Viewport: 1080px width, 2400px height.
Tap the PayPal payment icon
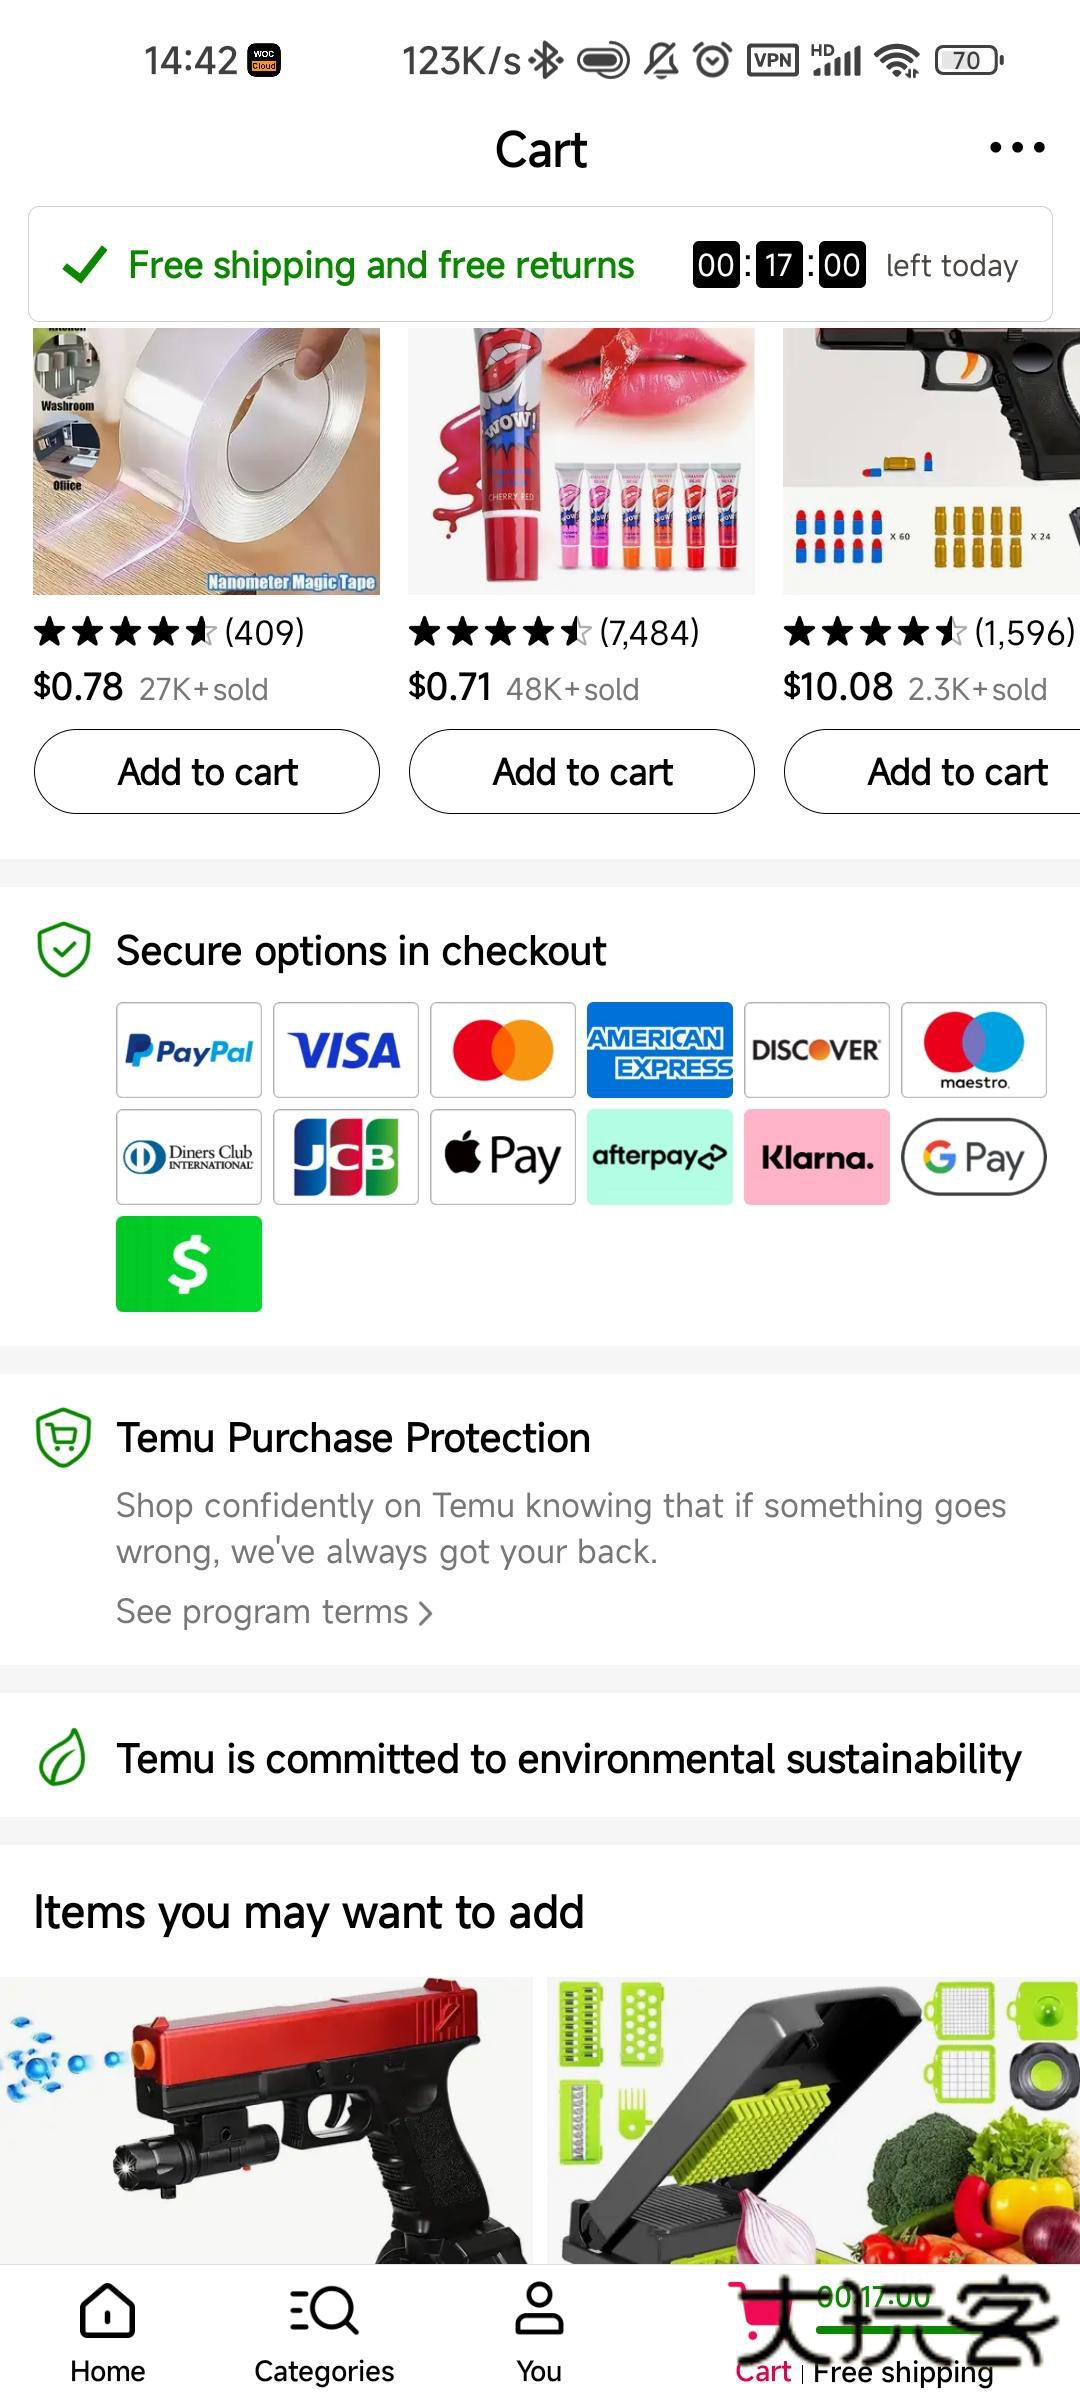coord(189,1050)
